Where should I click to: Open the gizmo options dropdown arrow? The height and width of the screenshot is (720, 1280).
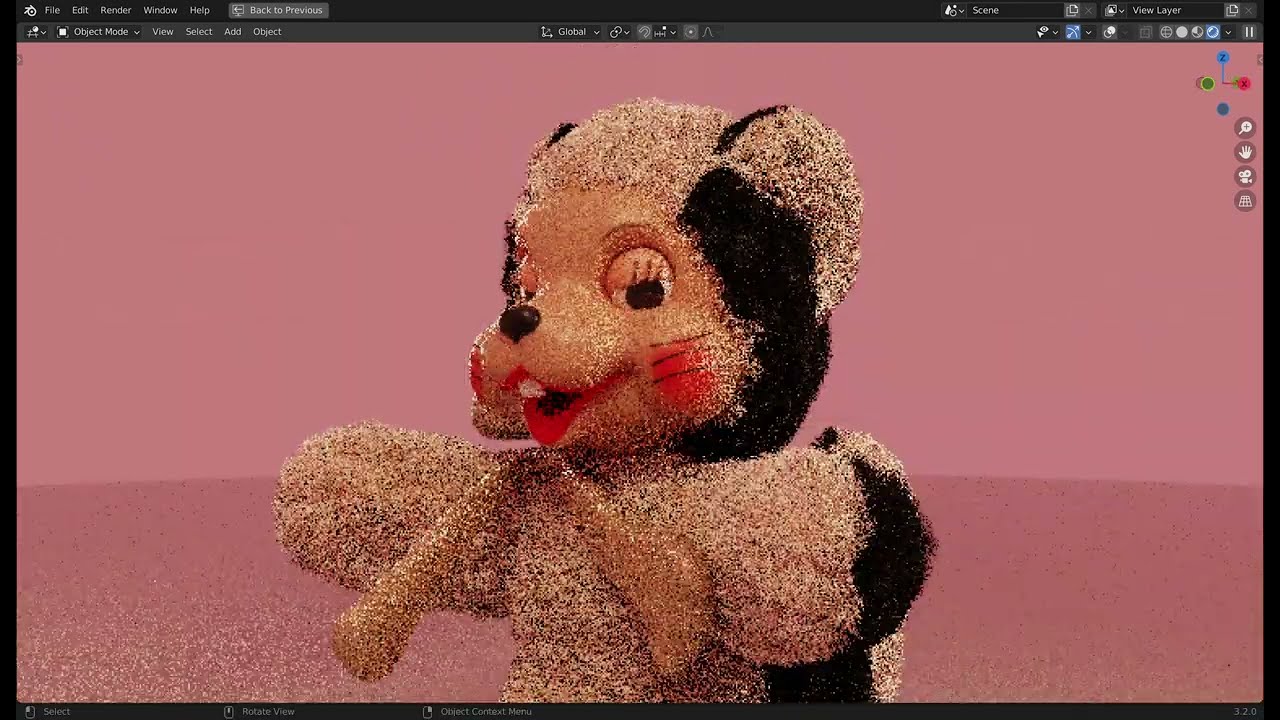[1088, 32]
